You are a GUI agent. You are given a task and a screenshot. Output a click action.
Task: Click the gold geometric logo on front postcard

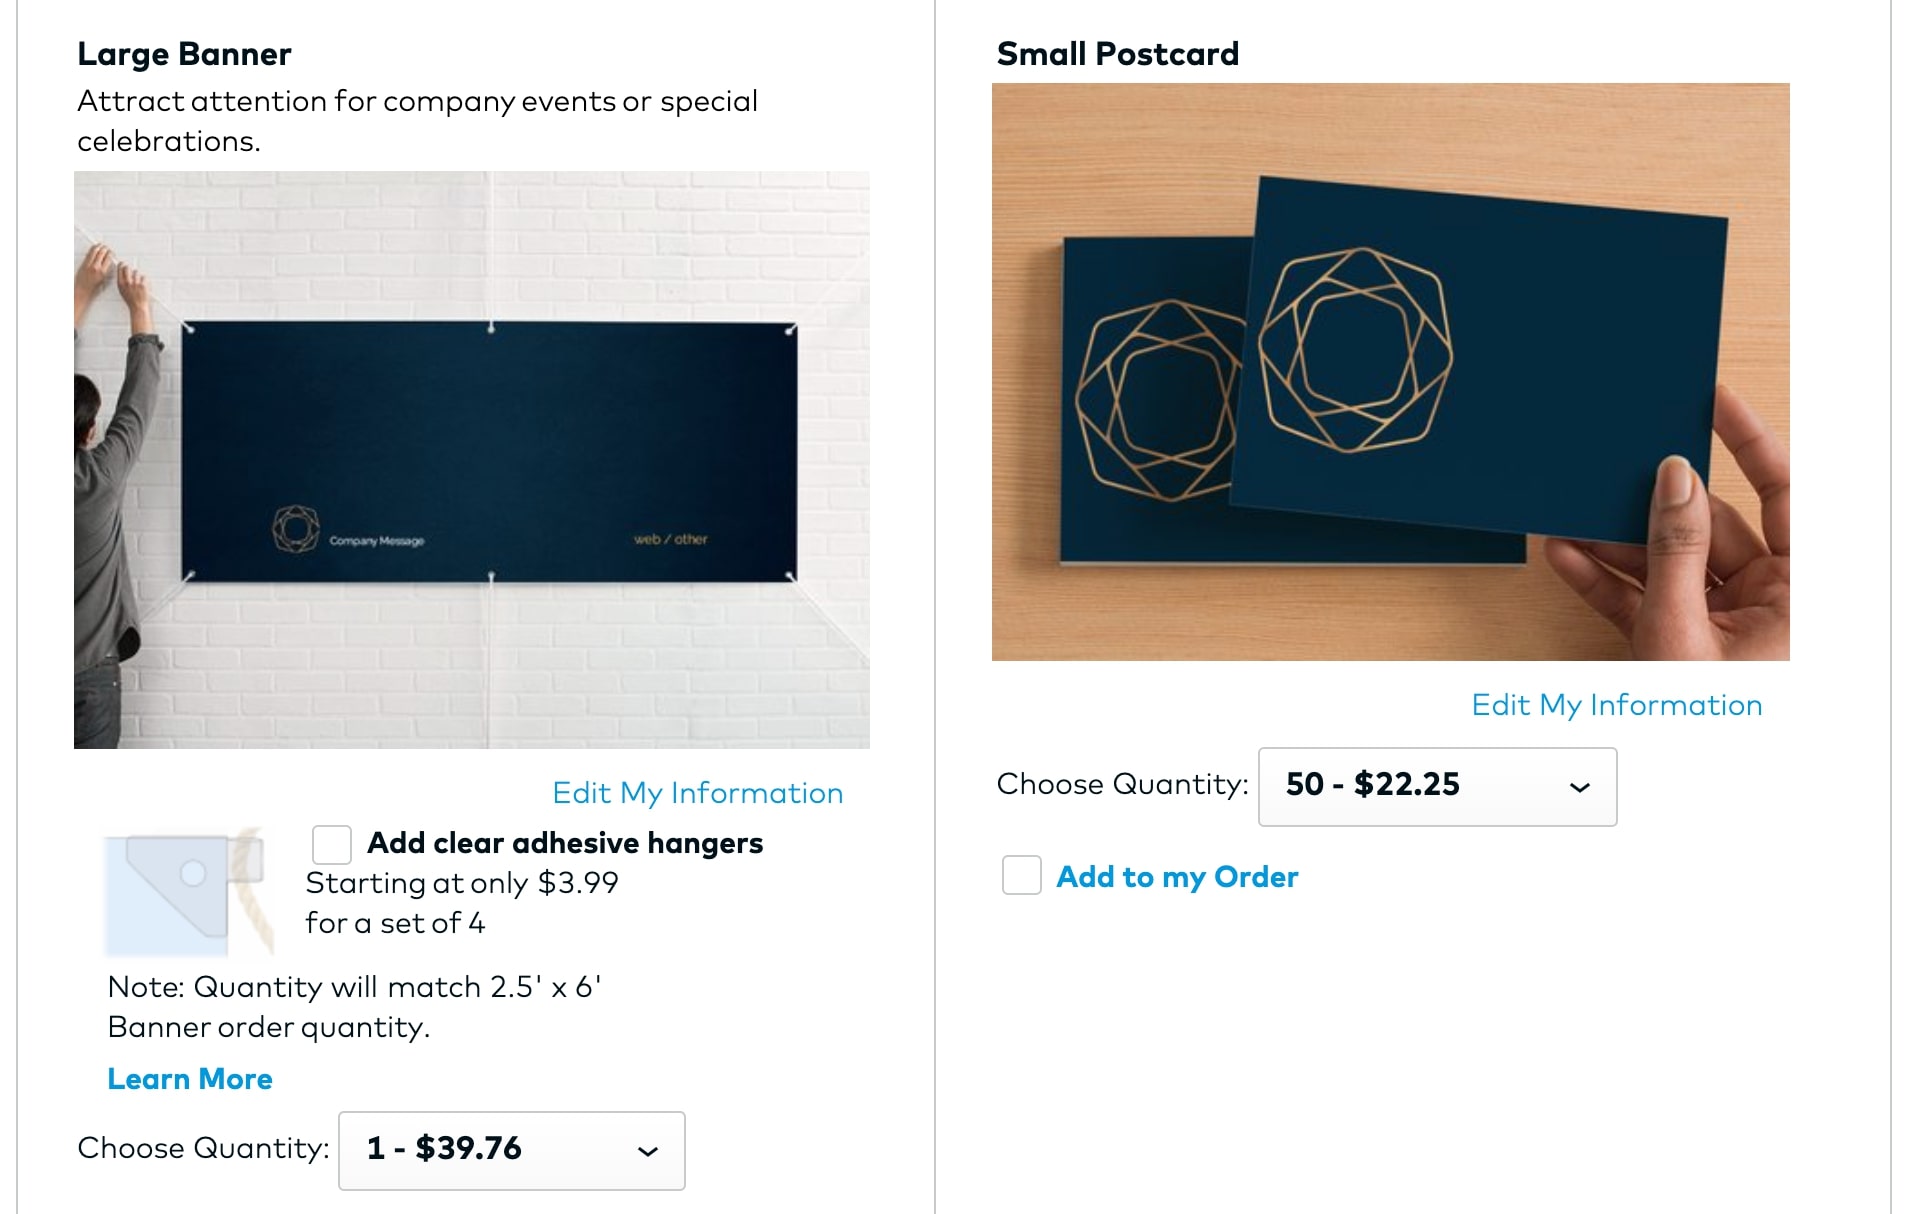(x=1355, y=349)
